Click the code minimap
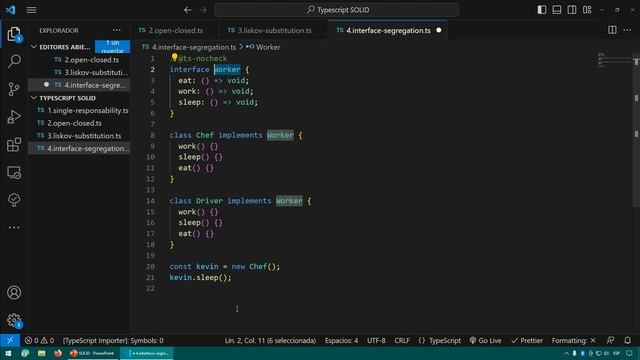 pyautogui.click(x=614, y=61)
